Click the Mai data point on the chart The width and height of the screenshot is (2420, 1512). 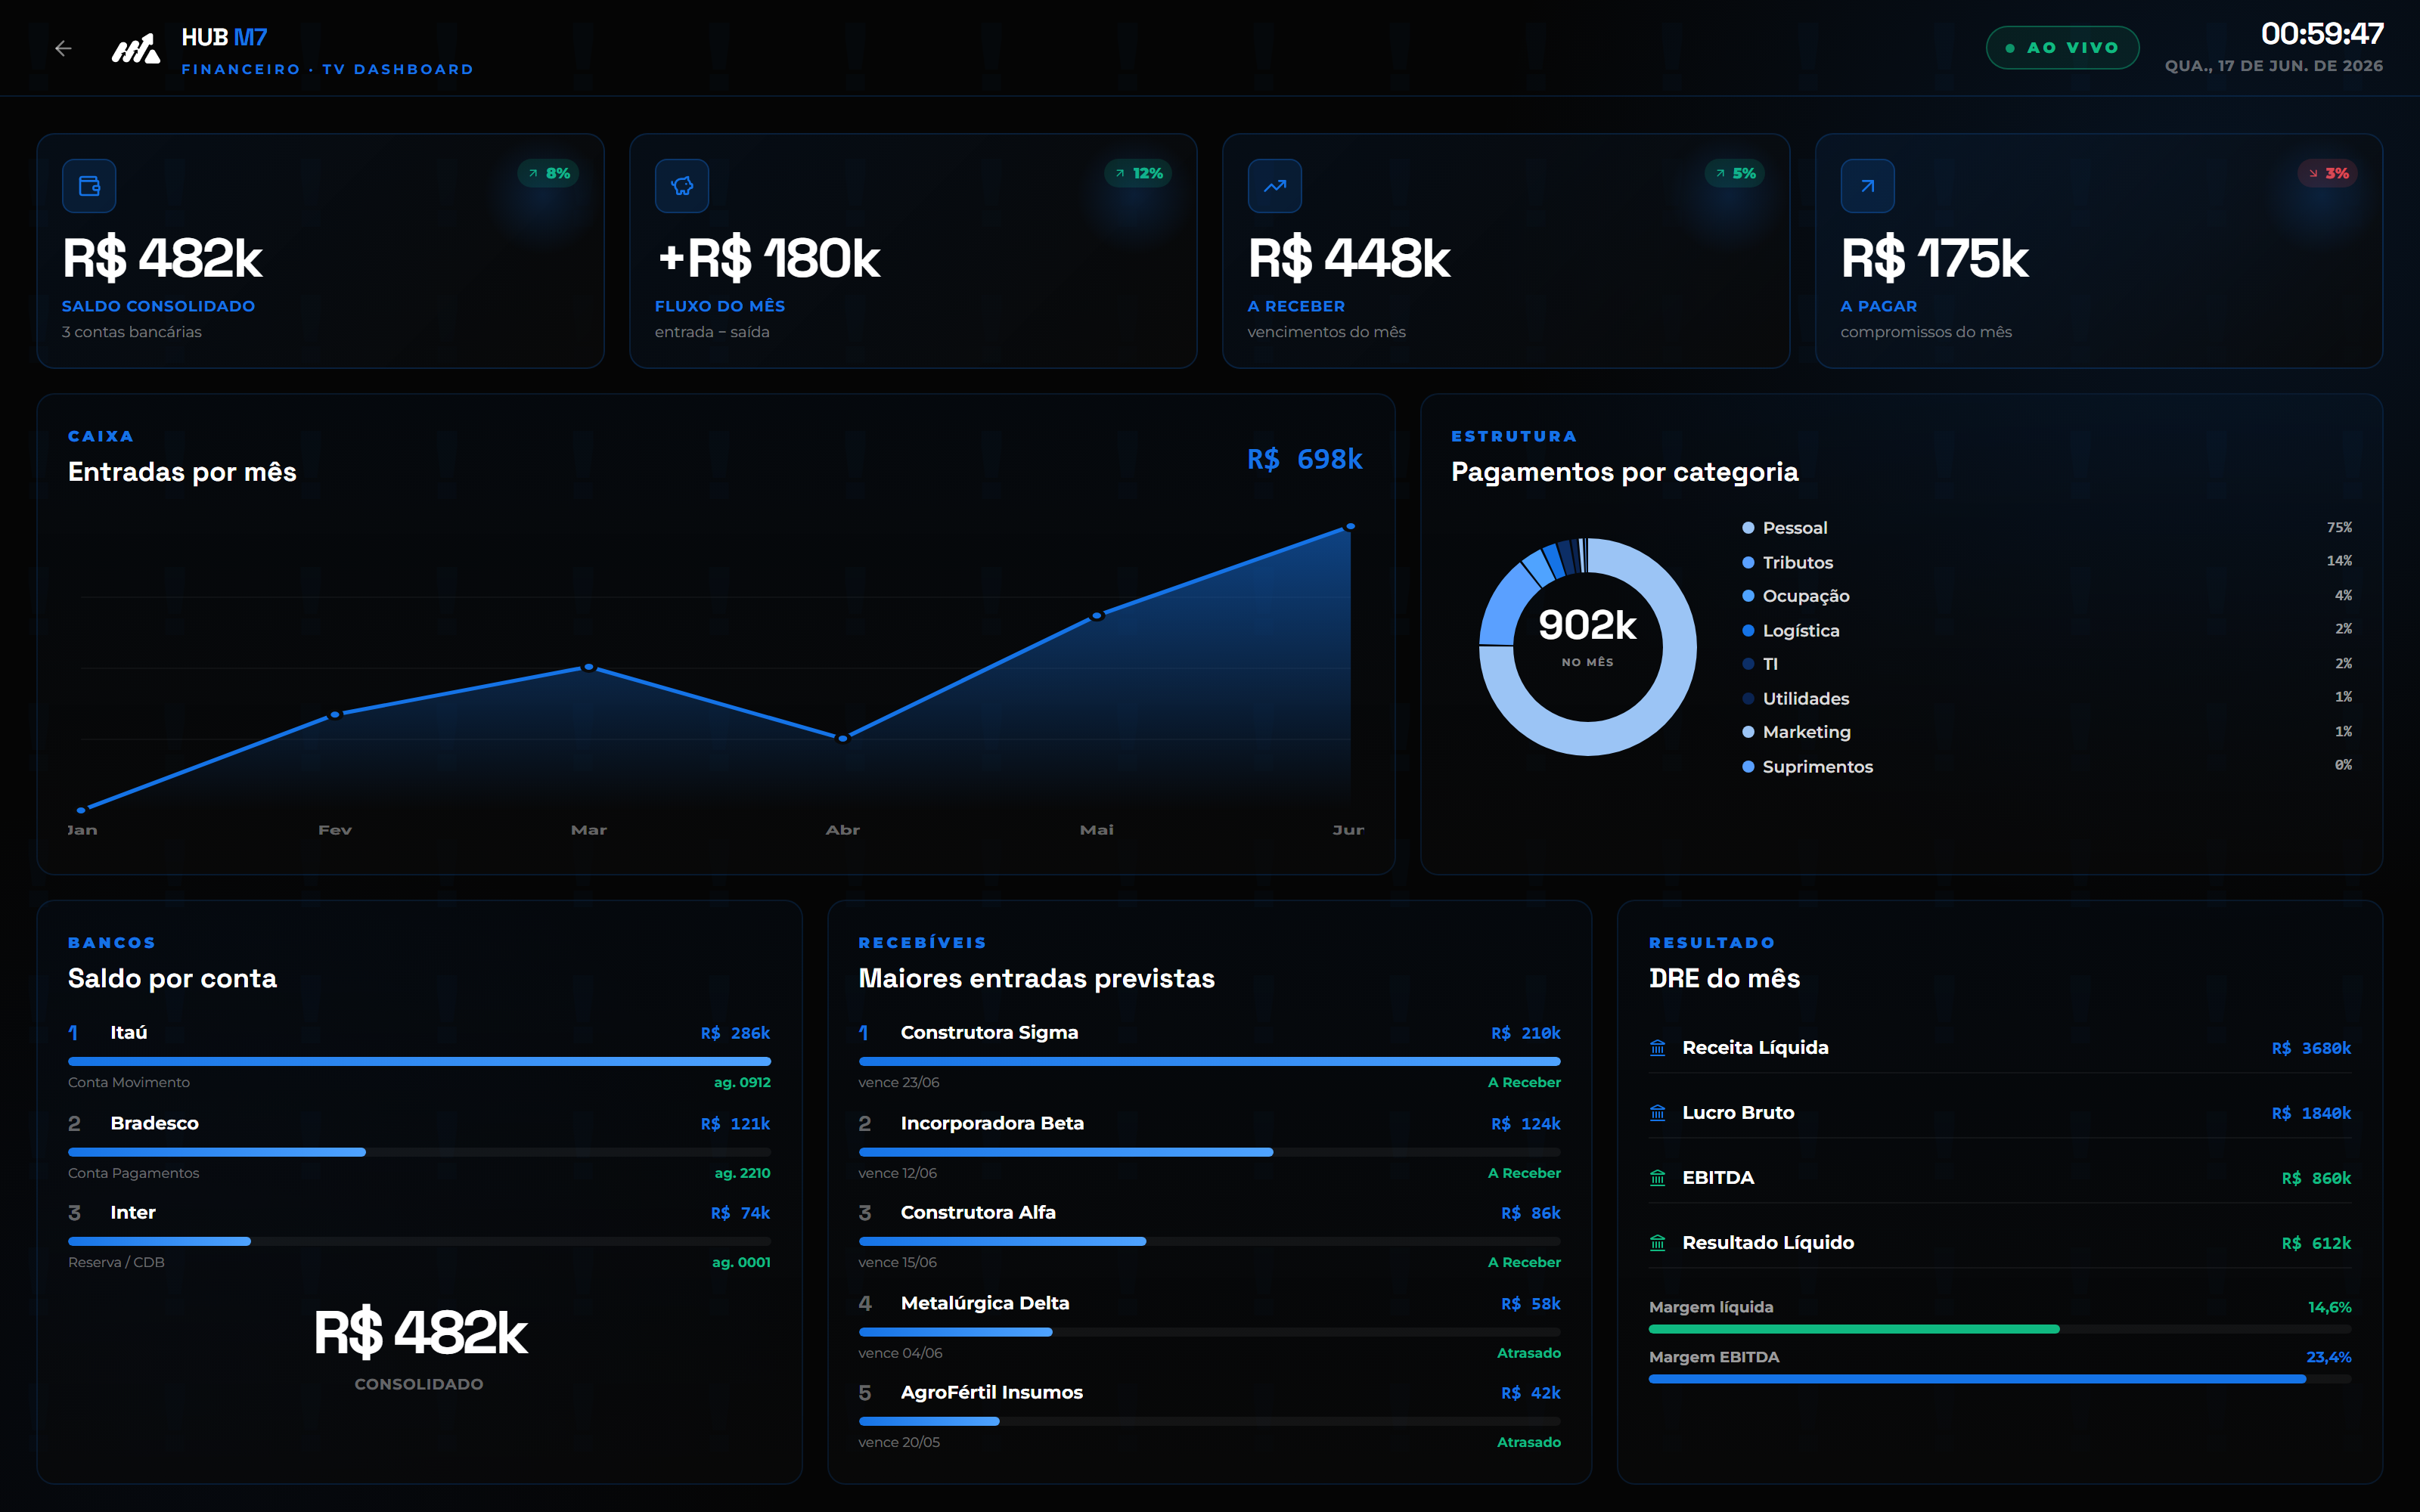(x=1097, y=616)
